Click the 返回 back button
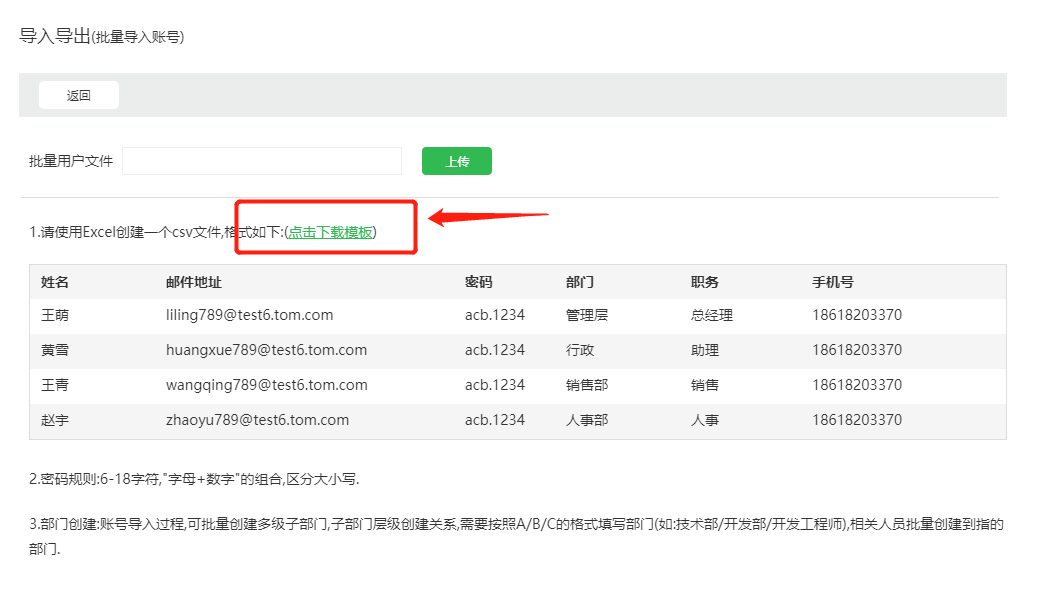Screen dimensions: 1044x613 (x=79, y=95)
